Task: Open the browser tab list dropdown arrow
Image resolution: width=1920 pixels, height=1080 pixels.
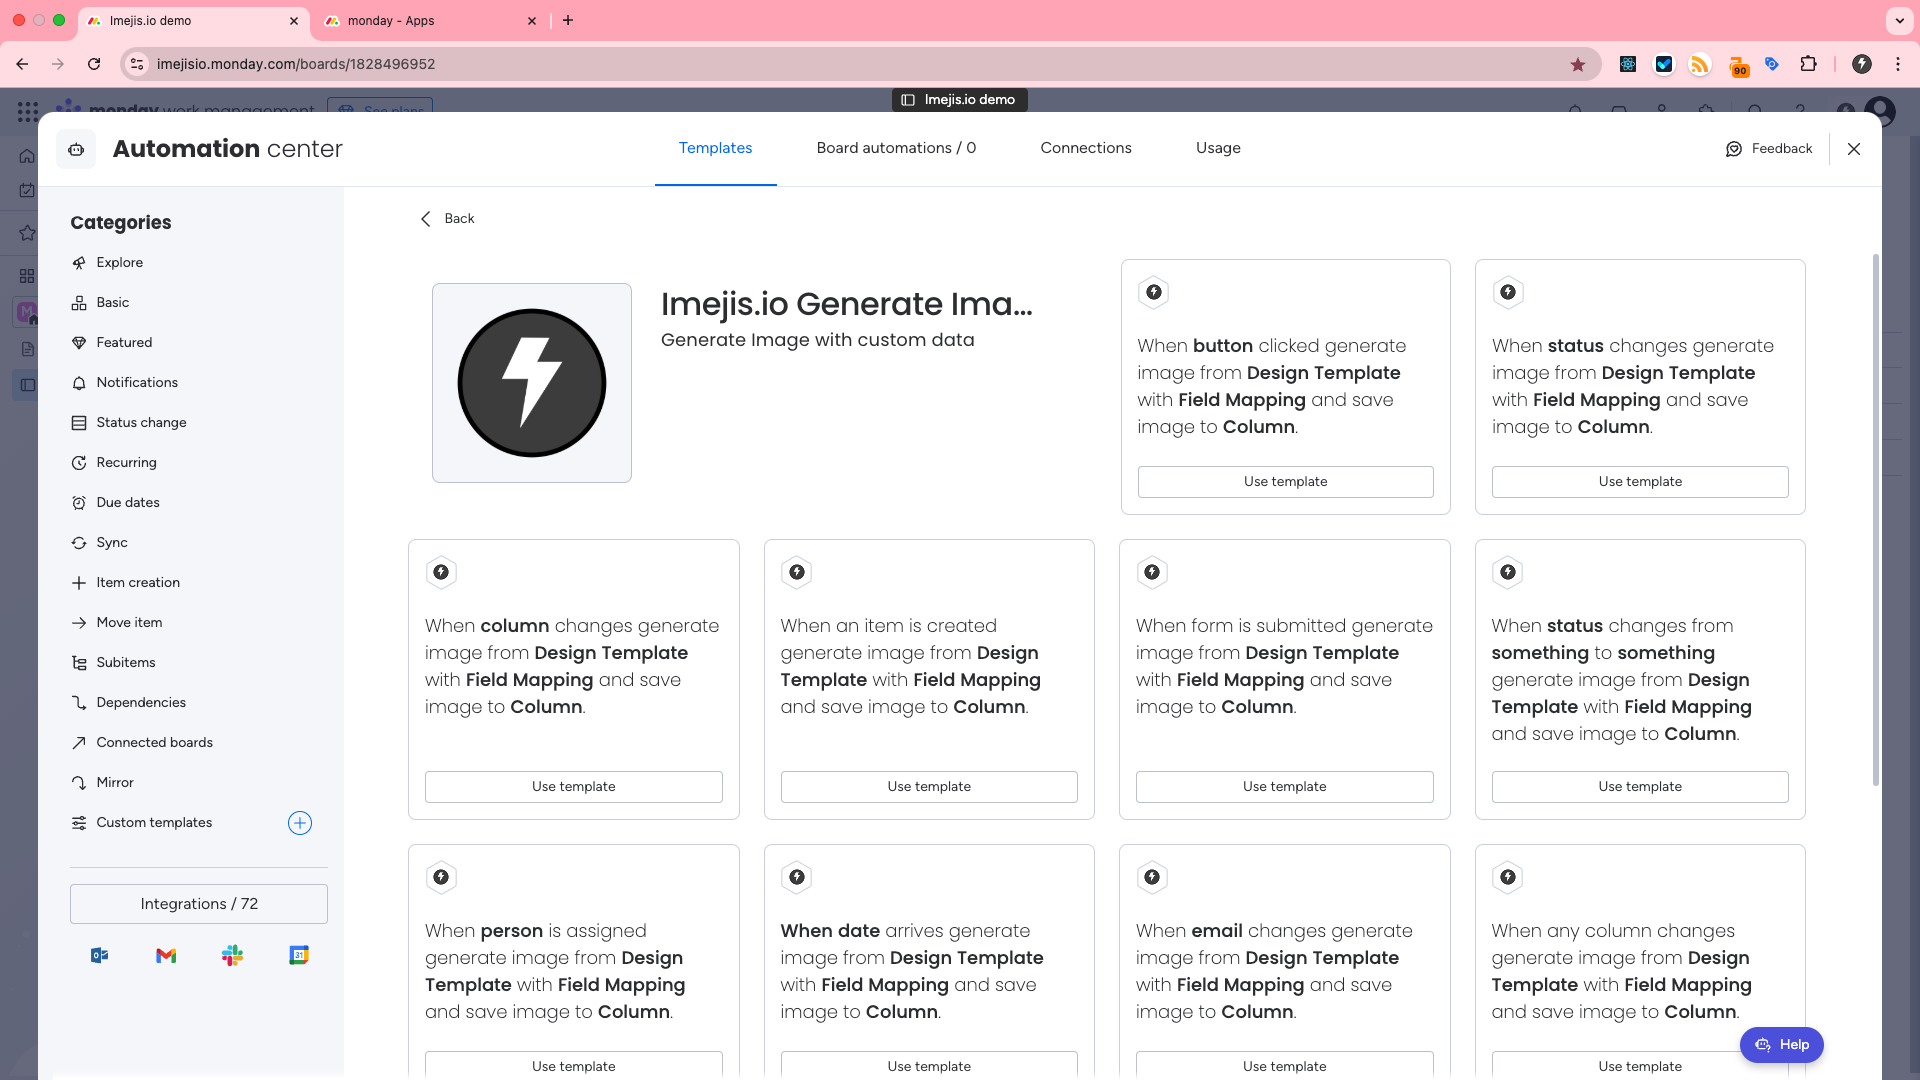Action: click(1899, 20)
